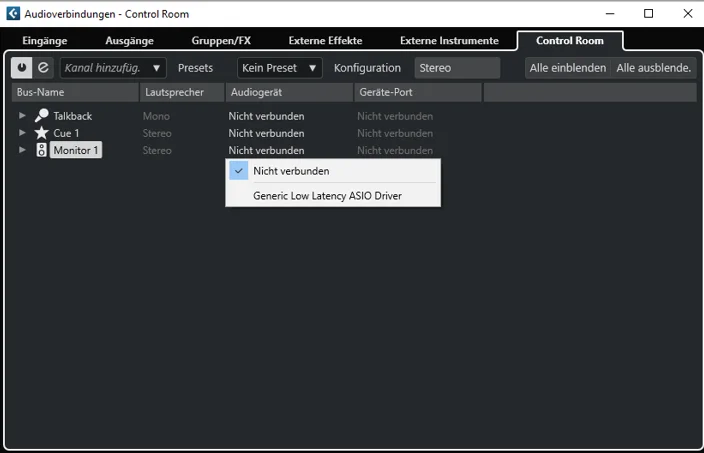The image size is (704, 453).
Task: Select the Cue 1 bus name
Action: tap(66, 133)
